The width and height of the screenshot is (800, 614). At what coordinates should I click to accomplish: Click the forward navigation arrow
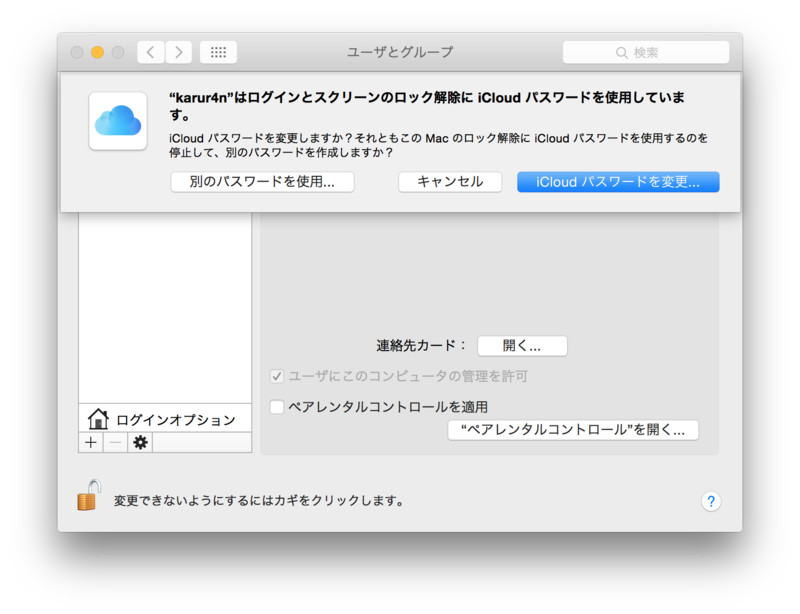click(x=179, y=52)
